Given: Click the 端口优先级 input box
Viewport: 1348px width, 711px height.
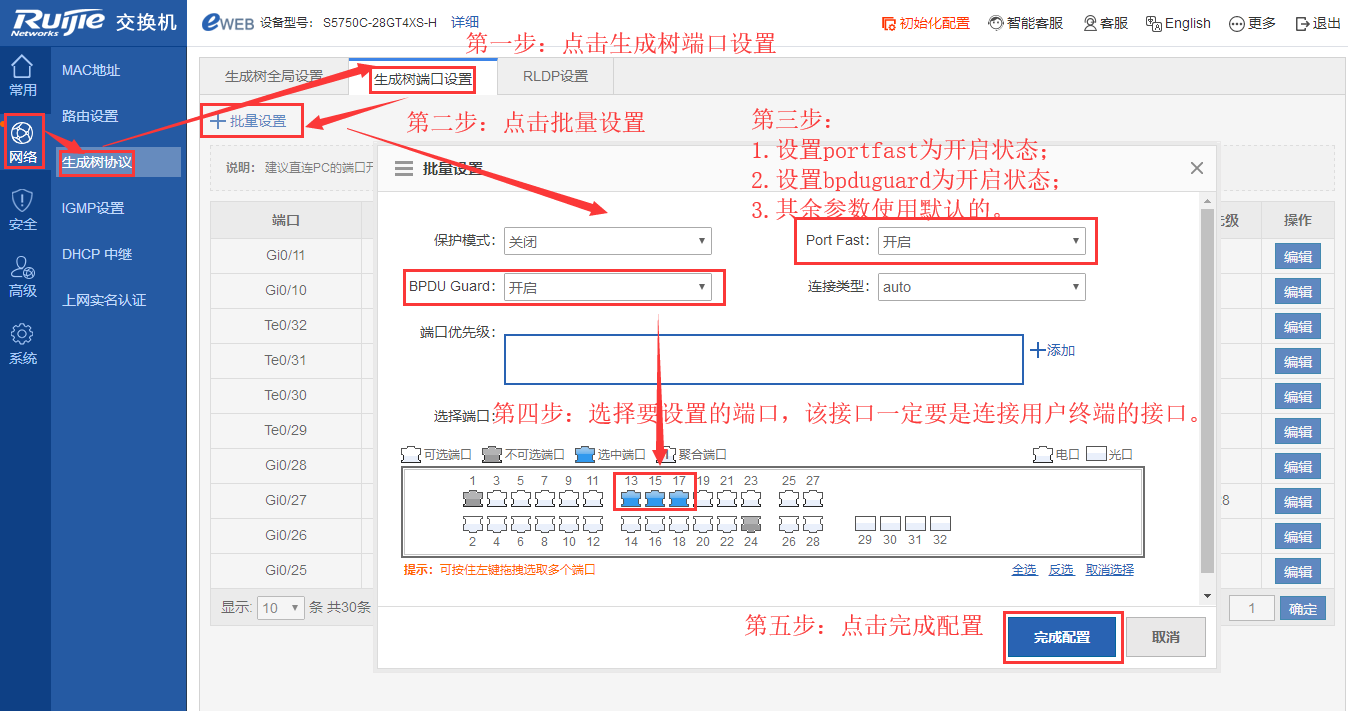Looking at the screenshot, I should tap(763, 359).
